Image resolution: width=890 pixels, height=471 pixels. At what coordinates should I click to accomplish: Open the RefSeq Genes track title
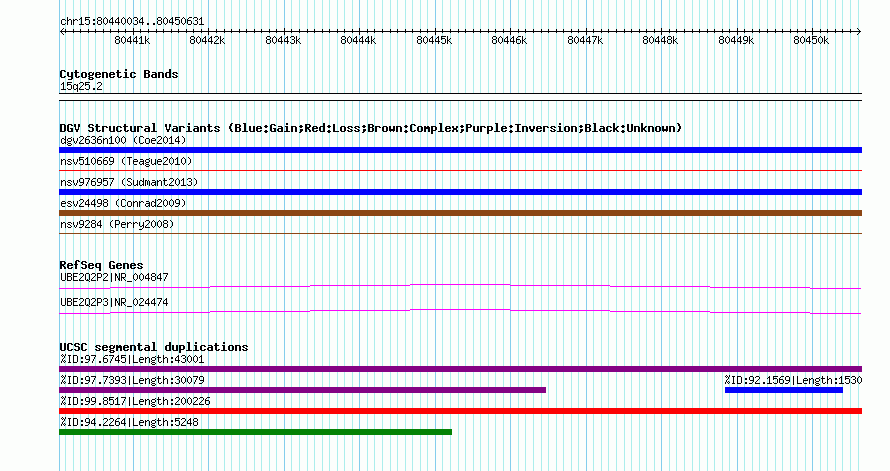[x=101, y=265]
